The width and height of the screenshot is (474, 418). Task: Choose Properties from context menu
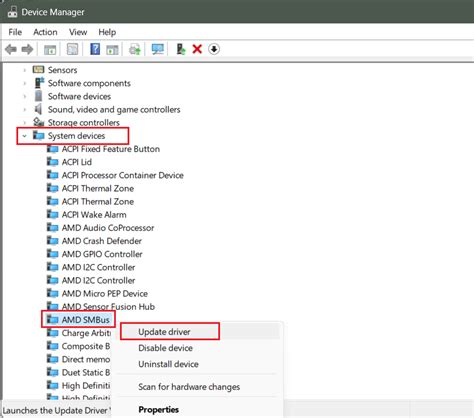pos(158,409)
